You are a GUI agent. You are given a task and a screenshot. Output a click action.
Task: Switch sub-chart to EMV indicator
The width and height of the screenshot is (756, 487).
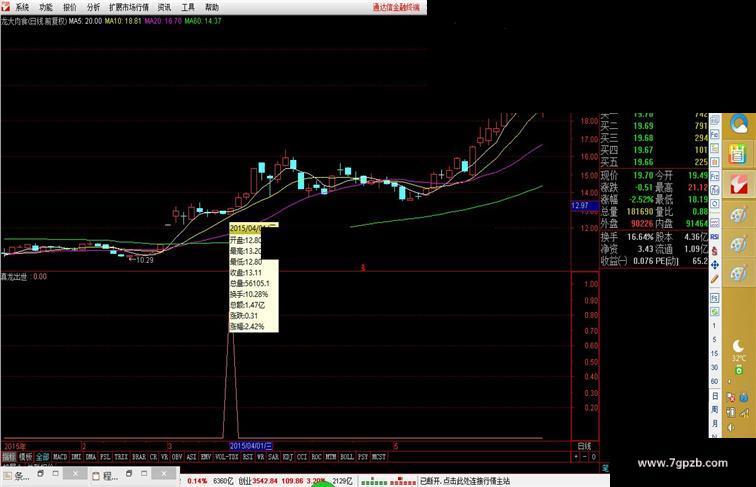click(206, 457)
